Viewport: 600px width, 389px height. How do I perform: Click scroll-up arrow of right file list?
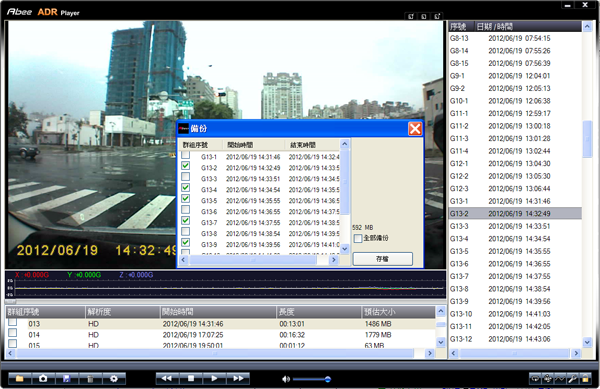587,26
